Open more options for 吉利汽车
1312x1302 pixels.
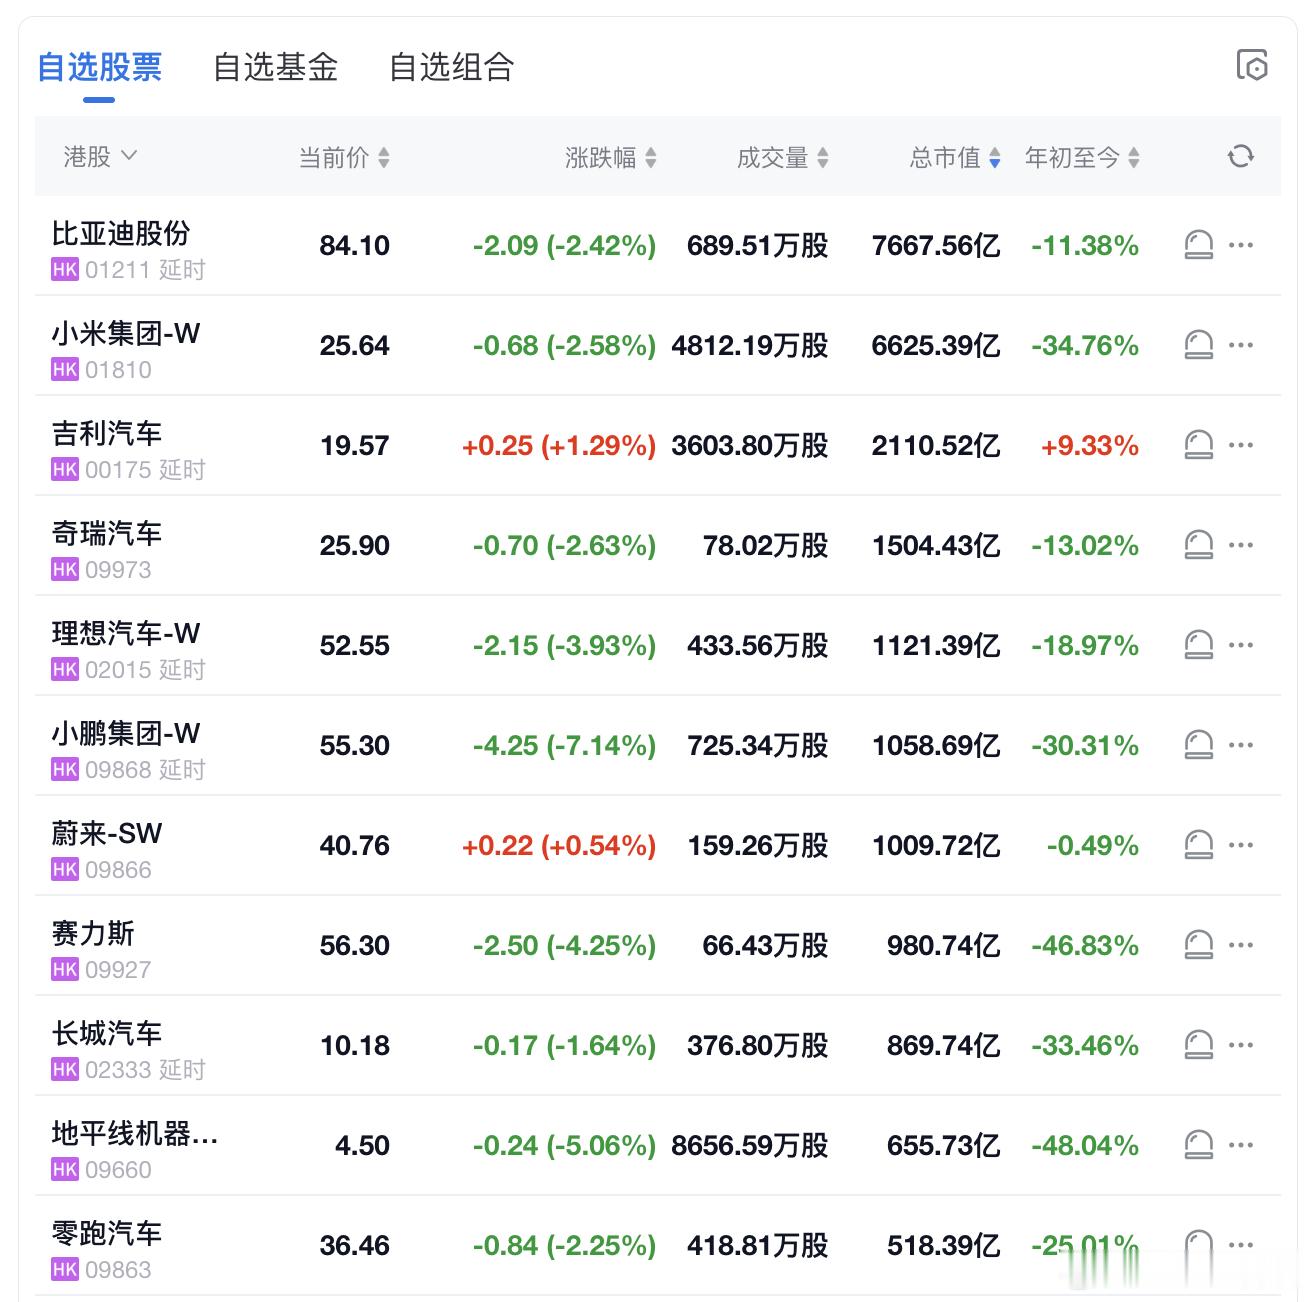1241,445
